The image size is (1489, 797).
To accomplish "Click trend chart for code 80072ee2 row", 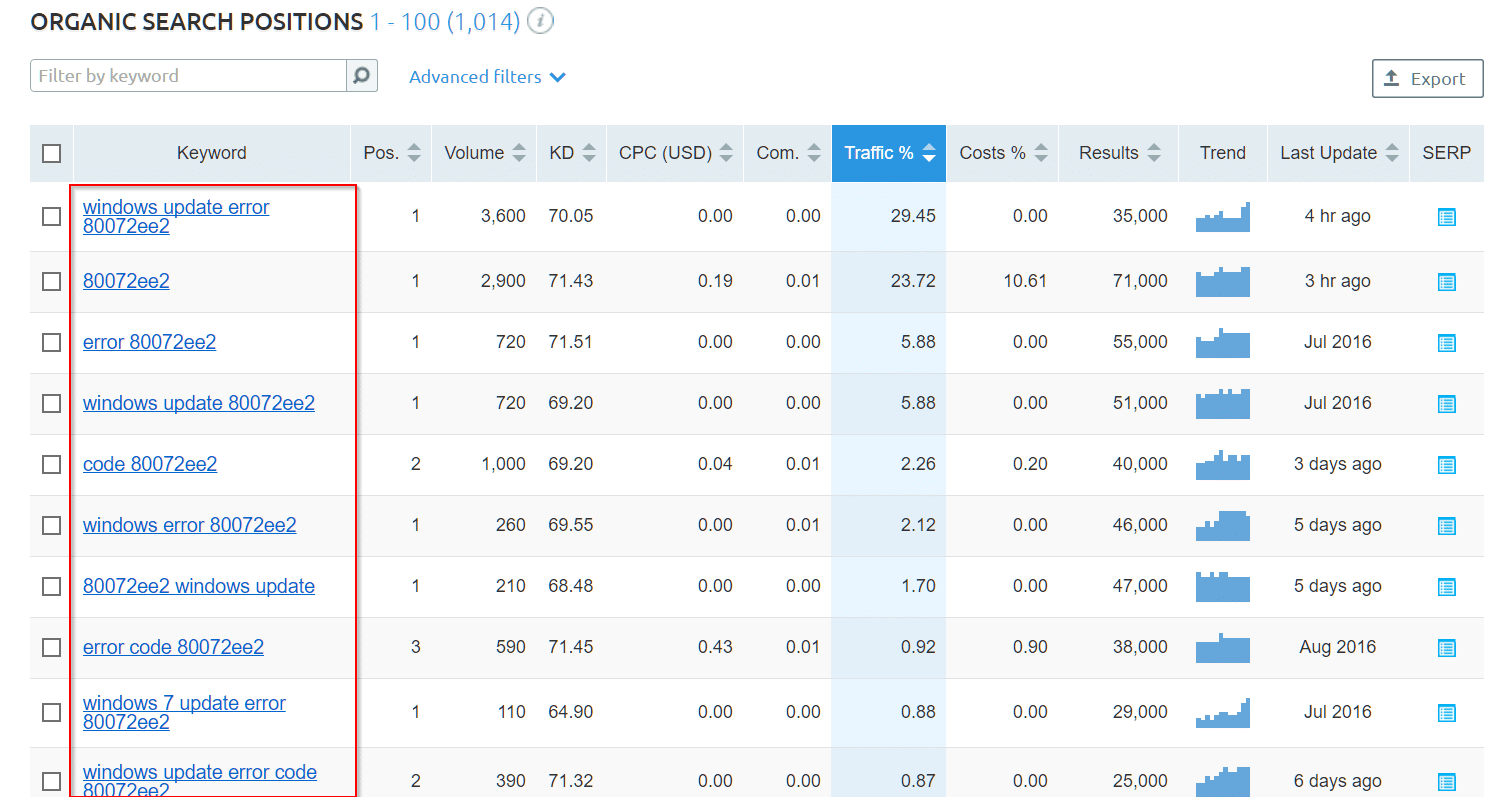I will coord(1222,465).
